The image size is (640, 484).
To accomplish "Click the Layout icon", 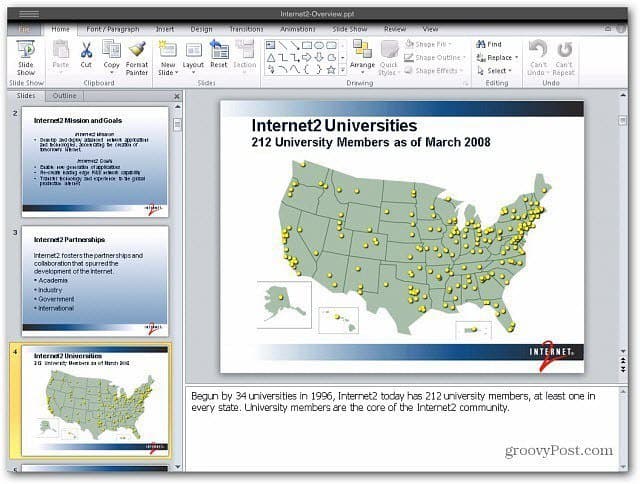I will (x=193, y=51).
